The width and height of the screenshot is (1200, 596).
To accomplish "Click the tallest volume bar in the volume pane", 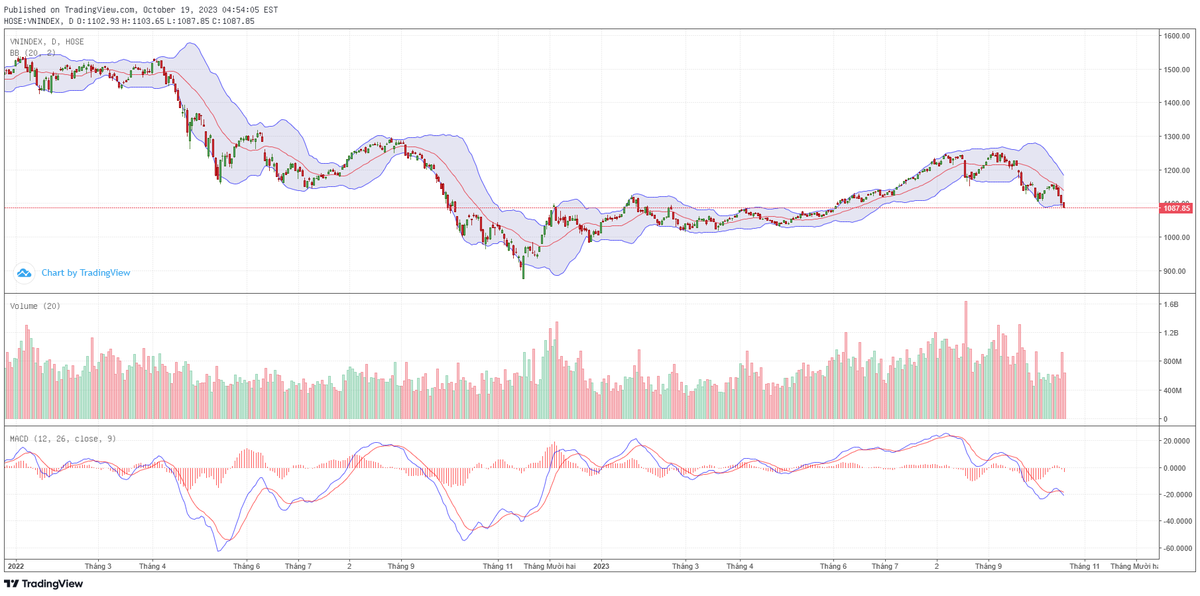I will click(x=966, y=360).
